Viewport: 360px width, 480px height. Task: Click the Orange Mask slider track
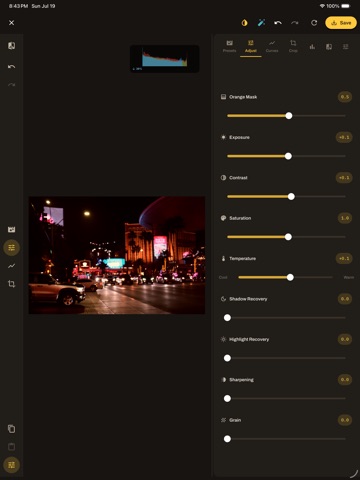(x=286, y=116)
